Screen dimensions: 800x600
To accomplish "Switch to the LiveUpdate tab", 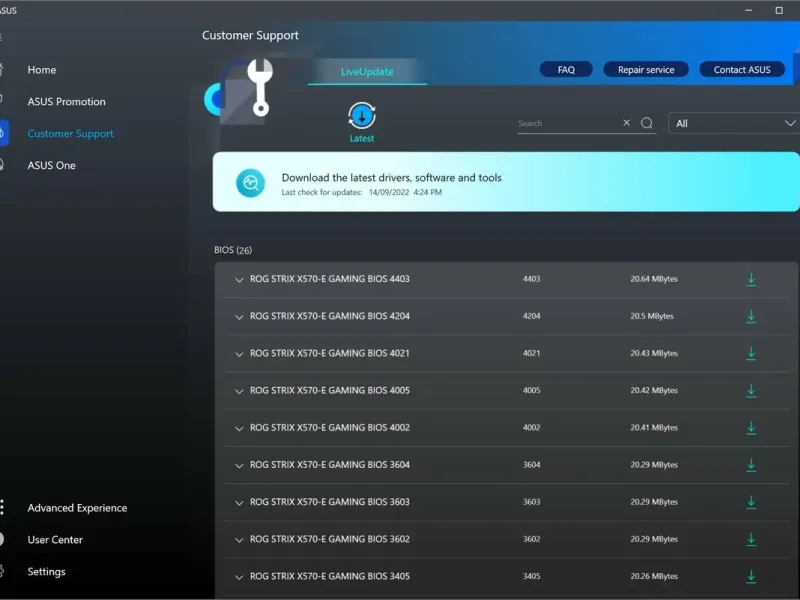I will 367,71.
